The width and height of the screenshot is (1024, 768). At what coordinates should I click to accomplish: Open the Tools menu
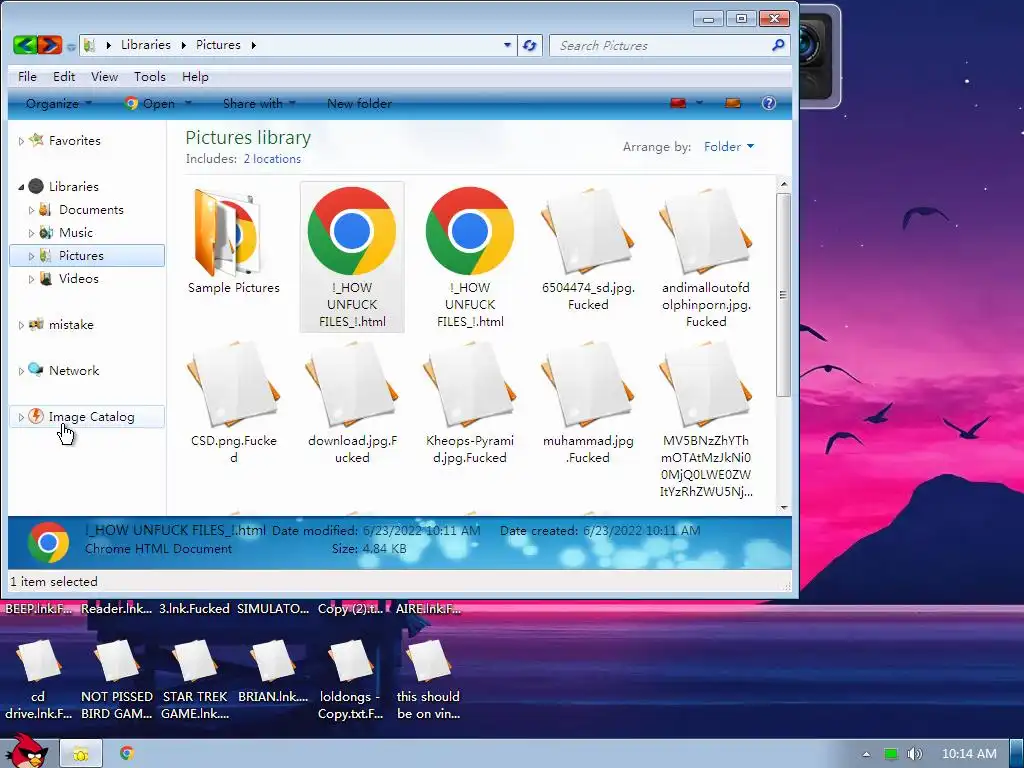pos(150,76)
